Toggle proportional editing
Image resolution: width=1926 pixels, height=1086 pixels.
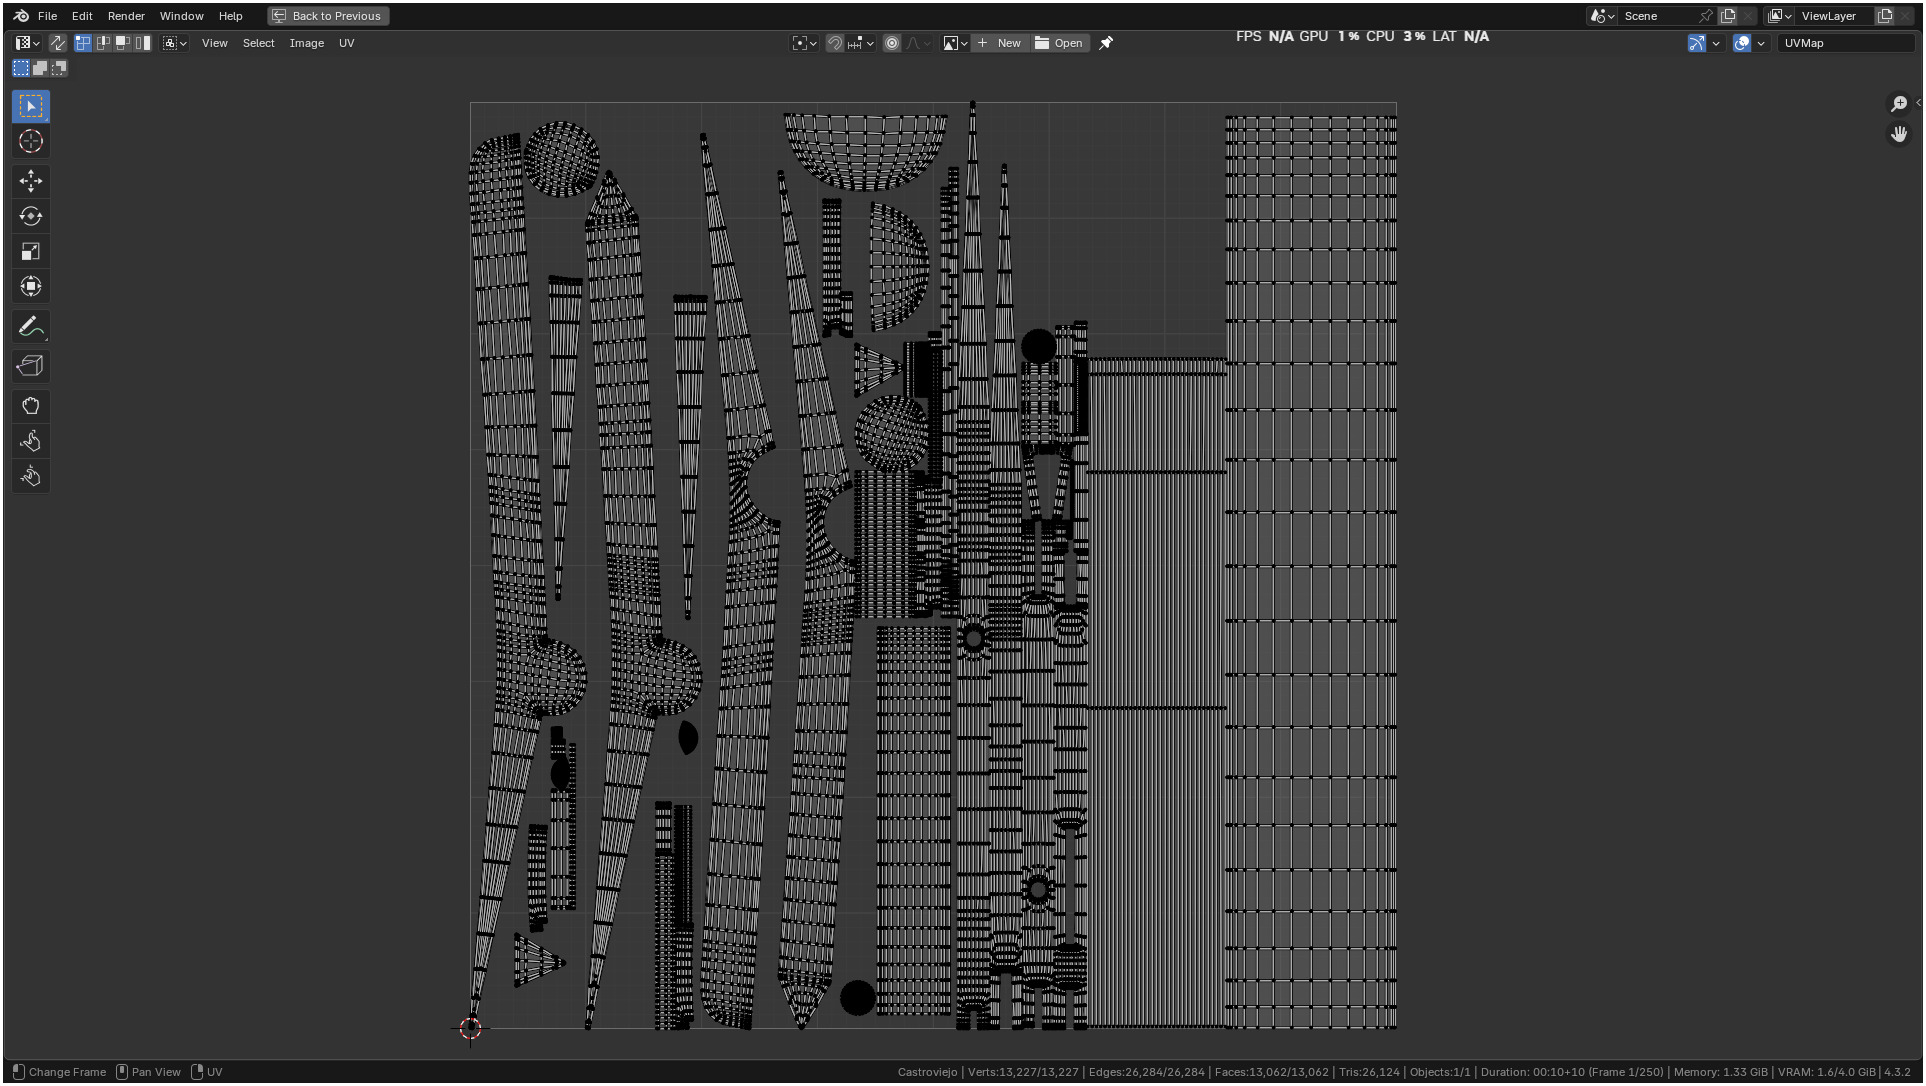click(x=892, y=43)
